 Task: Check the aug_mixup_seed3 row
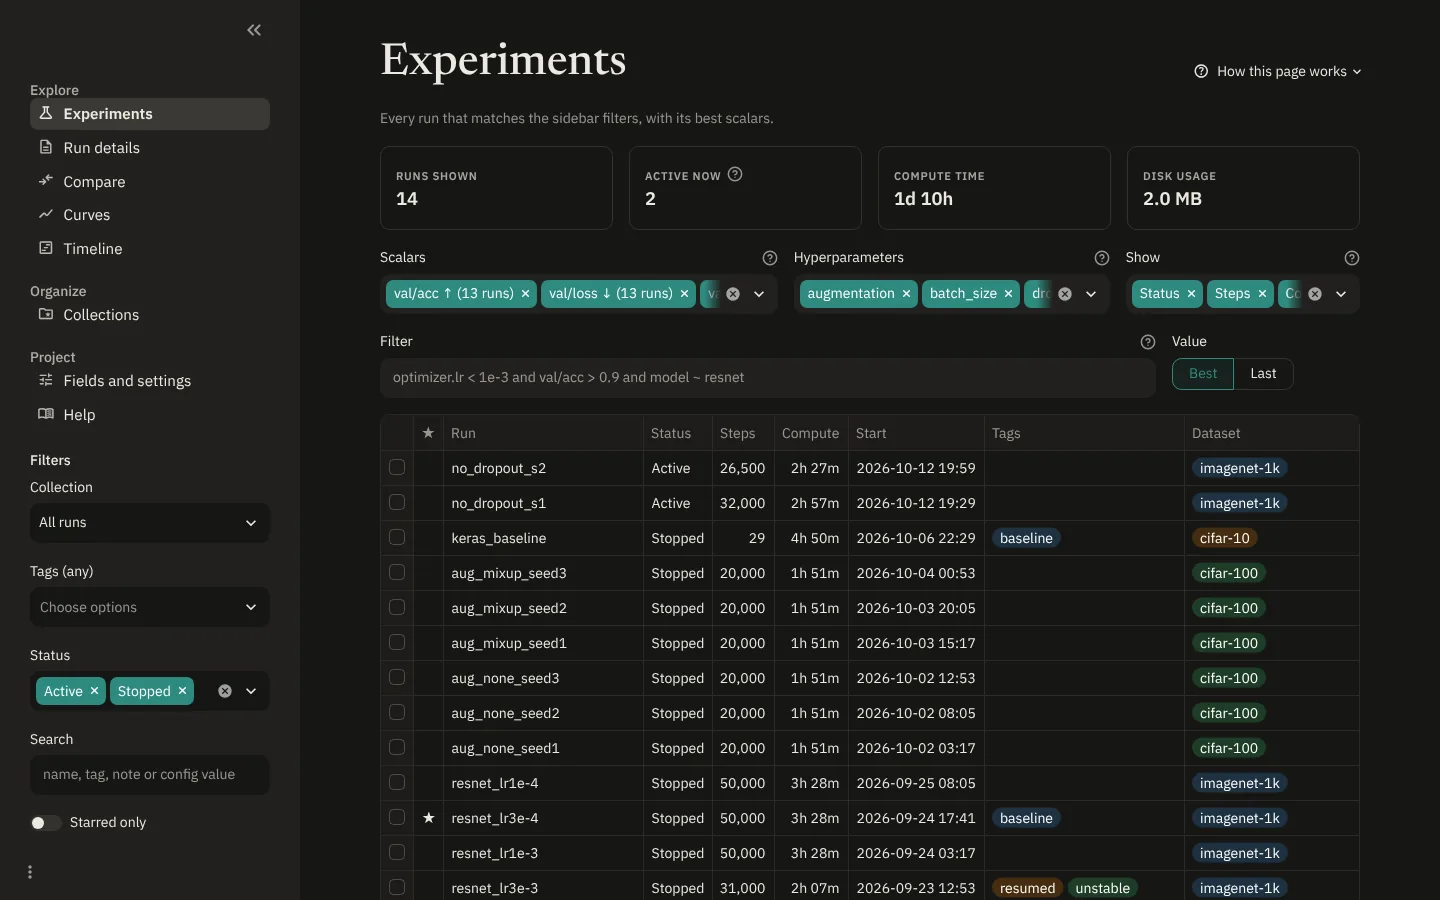tap(397, 572)
